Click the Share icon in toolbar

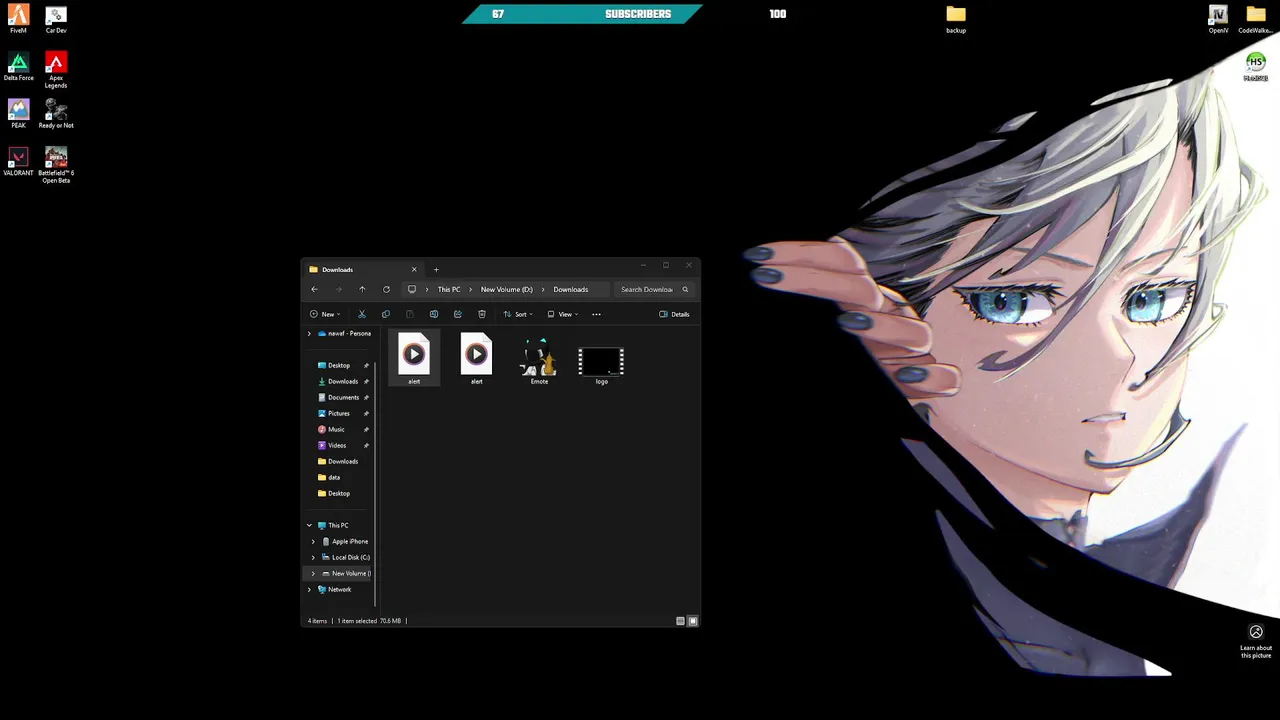point(457,314)
